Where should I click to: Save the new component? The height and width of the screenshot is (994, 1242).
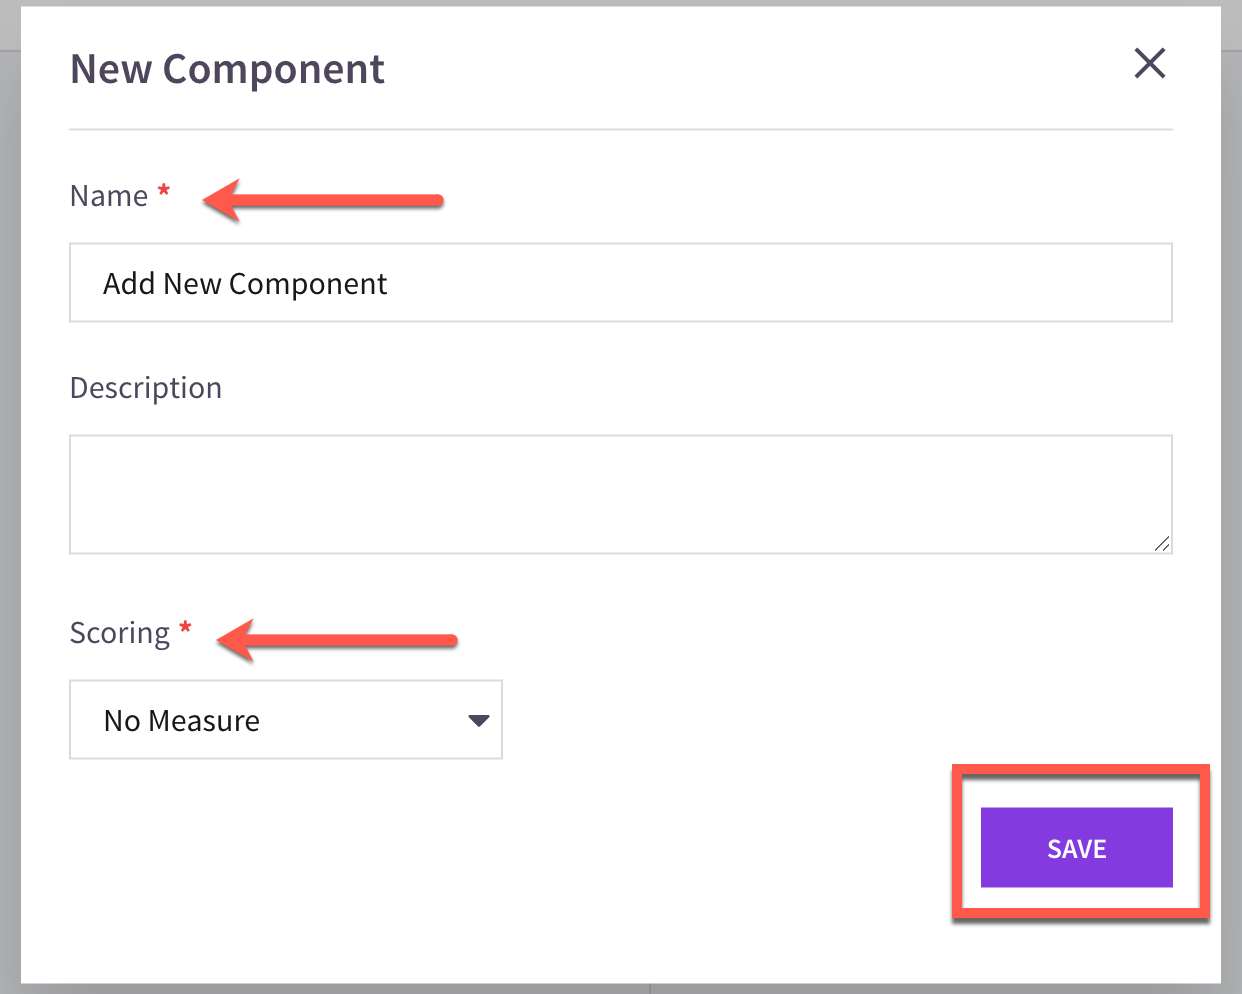1076,847
